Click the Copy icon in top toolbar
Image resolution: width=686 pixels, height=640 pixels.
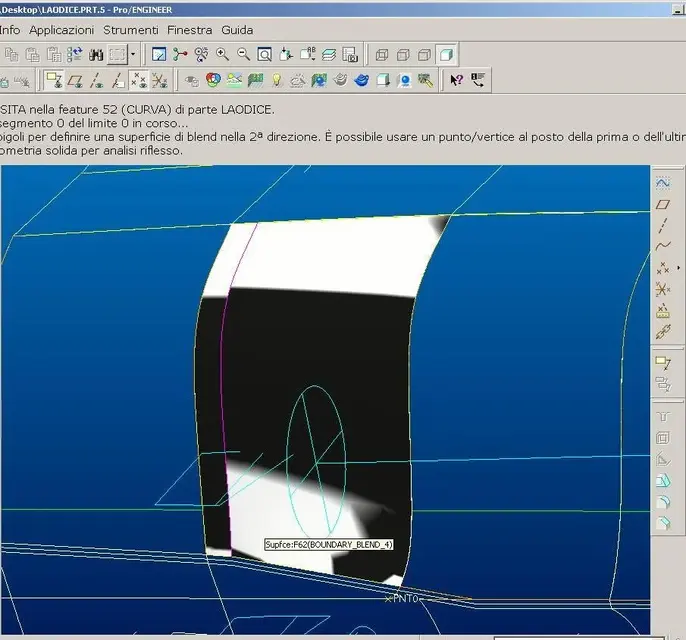11,55
